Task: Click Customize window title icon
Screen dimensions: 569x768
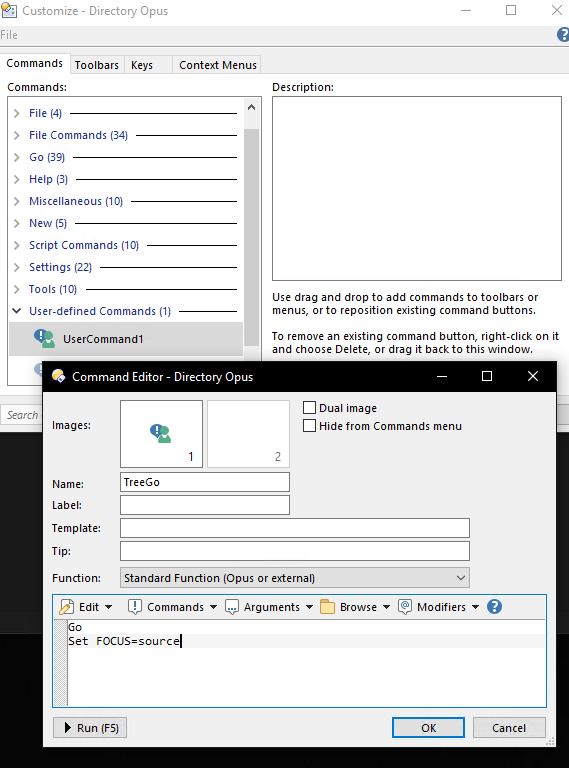Action: point(9,10)
